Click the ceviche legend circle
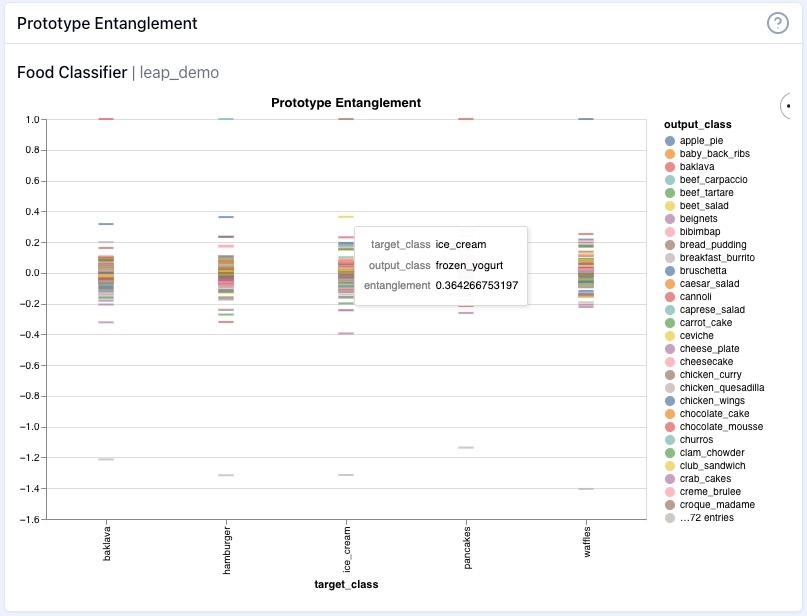The image size is (807, 616). [670, 336]
